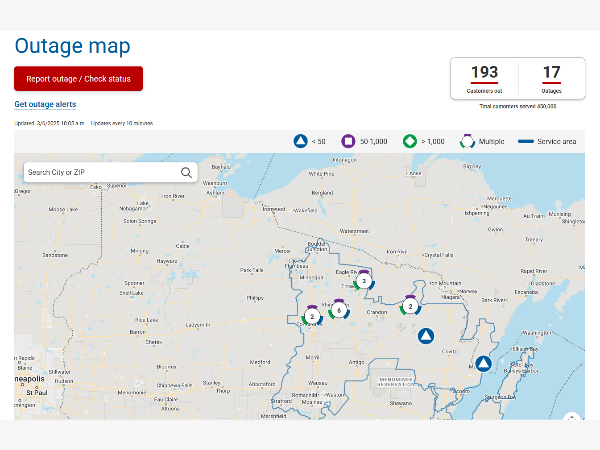Screen dimensions: 600x450
Task: Open the Get outage alerts link
Action: tap(45, 104)
